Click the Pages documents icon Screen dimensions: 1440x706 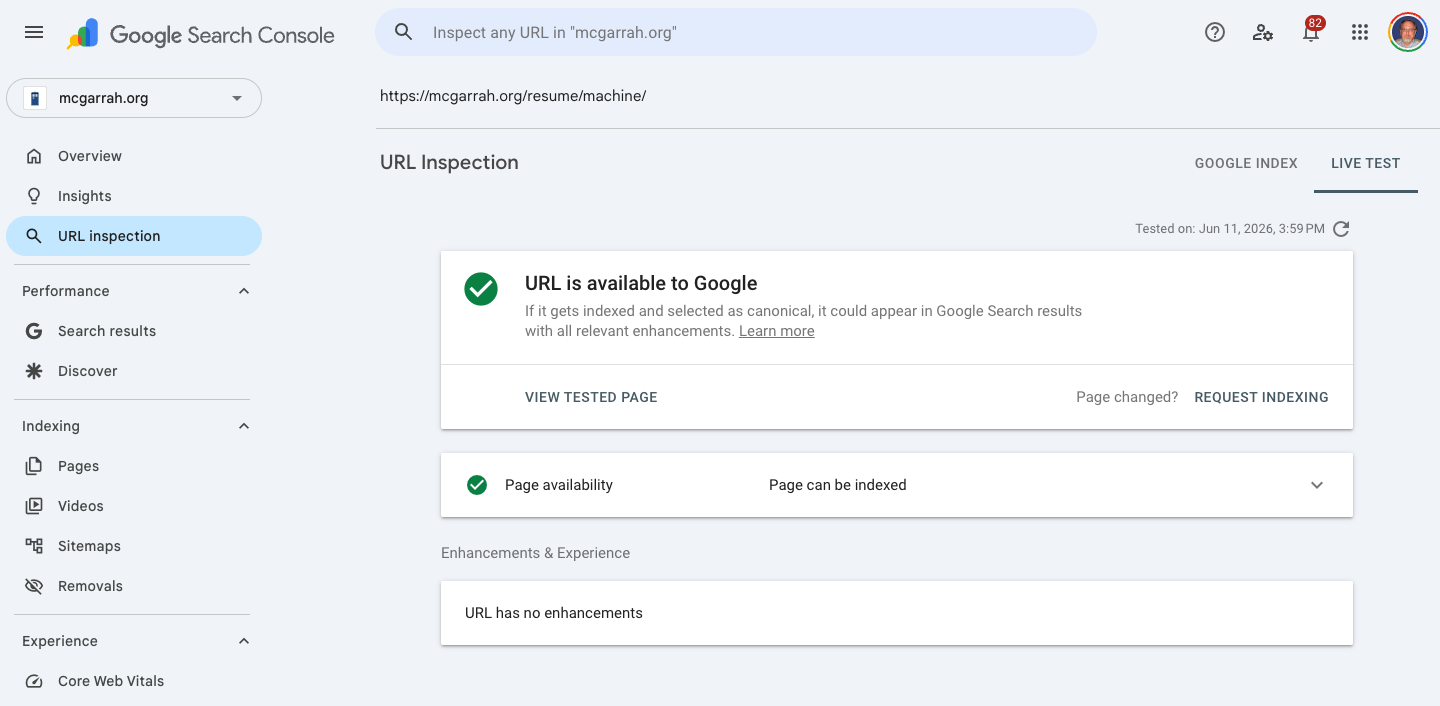coord(34,466)
